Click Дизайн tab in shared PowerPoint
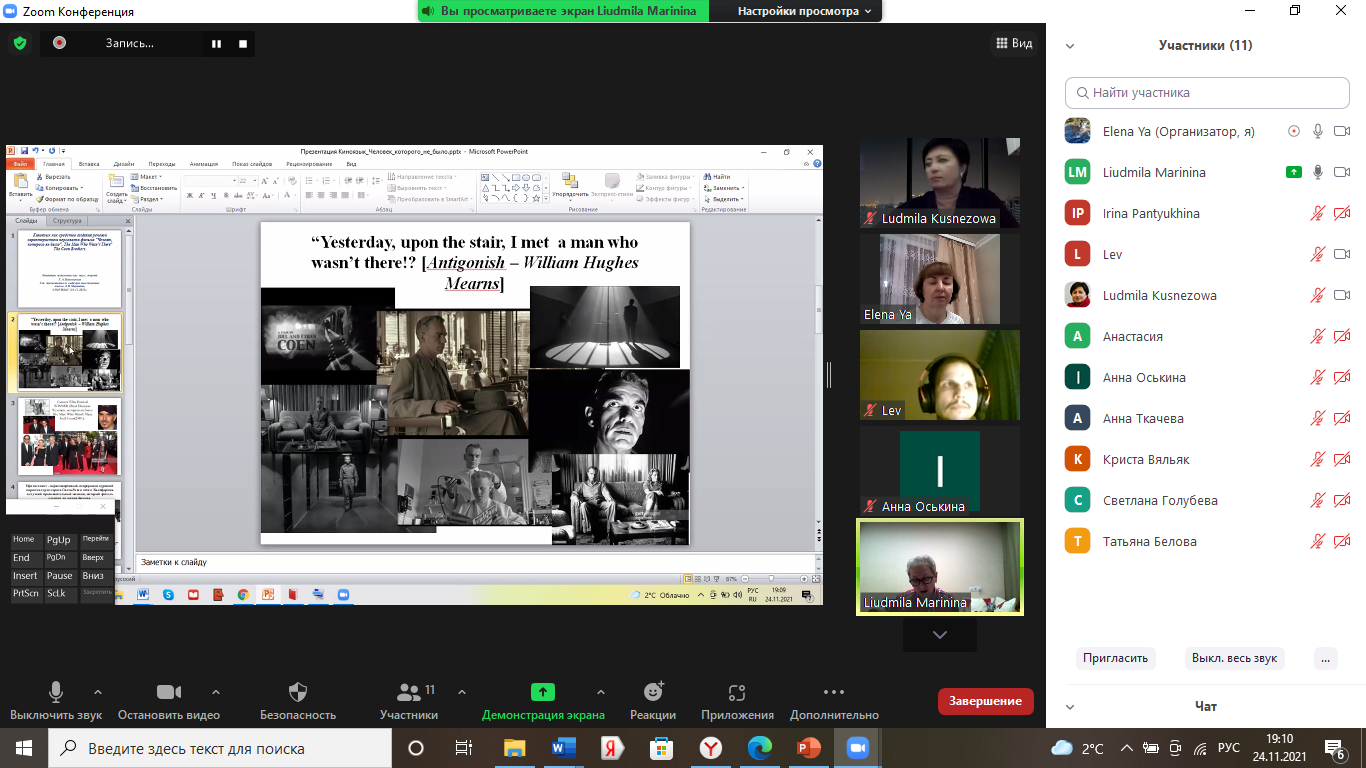The height and width of the screenshot is (768, 1366). pos(124,163)
